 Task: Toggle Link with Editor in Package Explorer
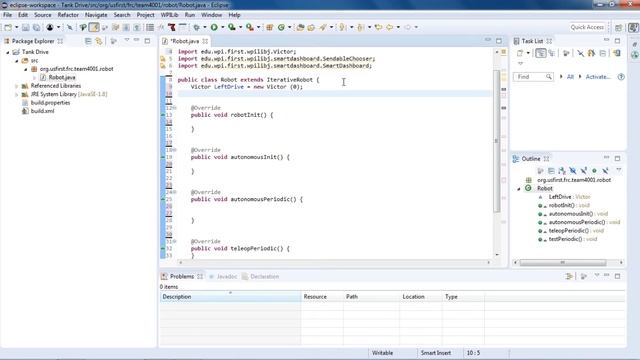pyautogui.click(x=99, y=41)
